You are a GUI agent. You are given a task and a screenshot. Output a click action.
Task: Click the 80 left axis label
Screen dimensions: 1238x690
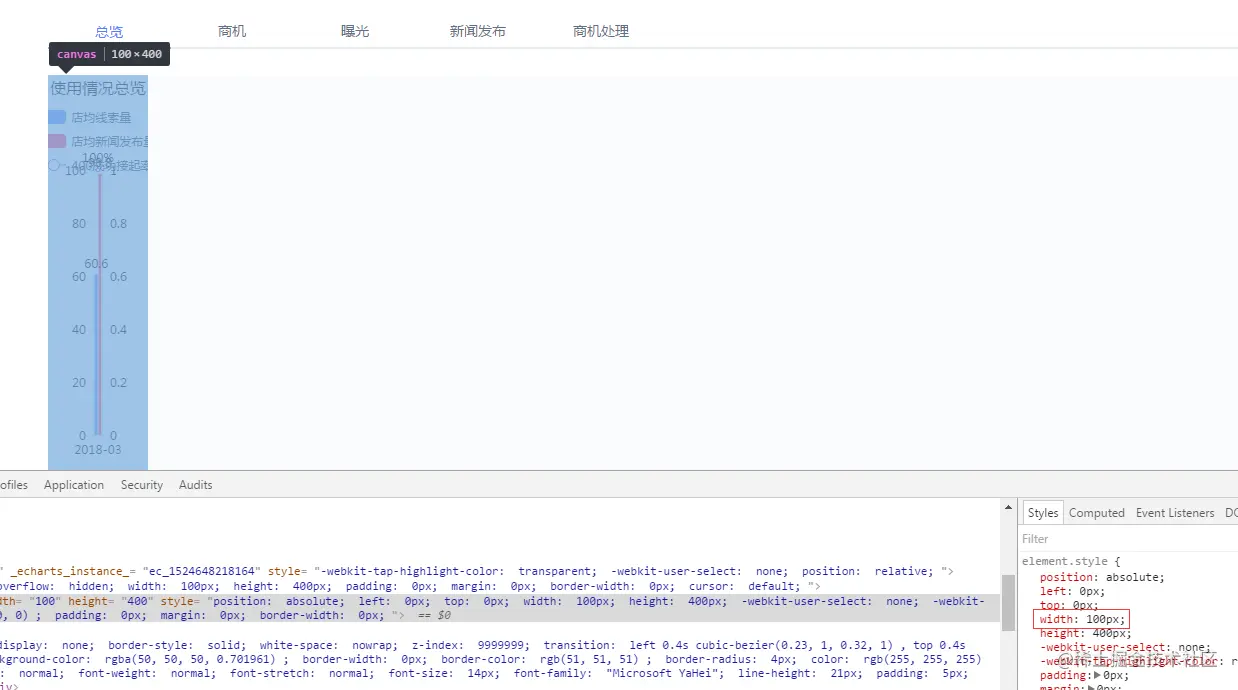79,224
